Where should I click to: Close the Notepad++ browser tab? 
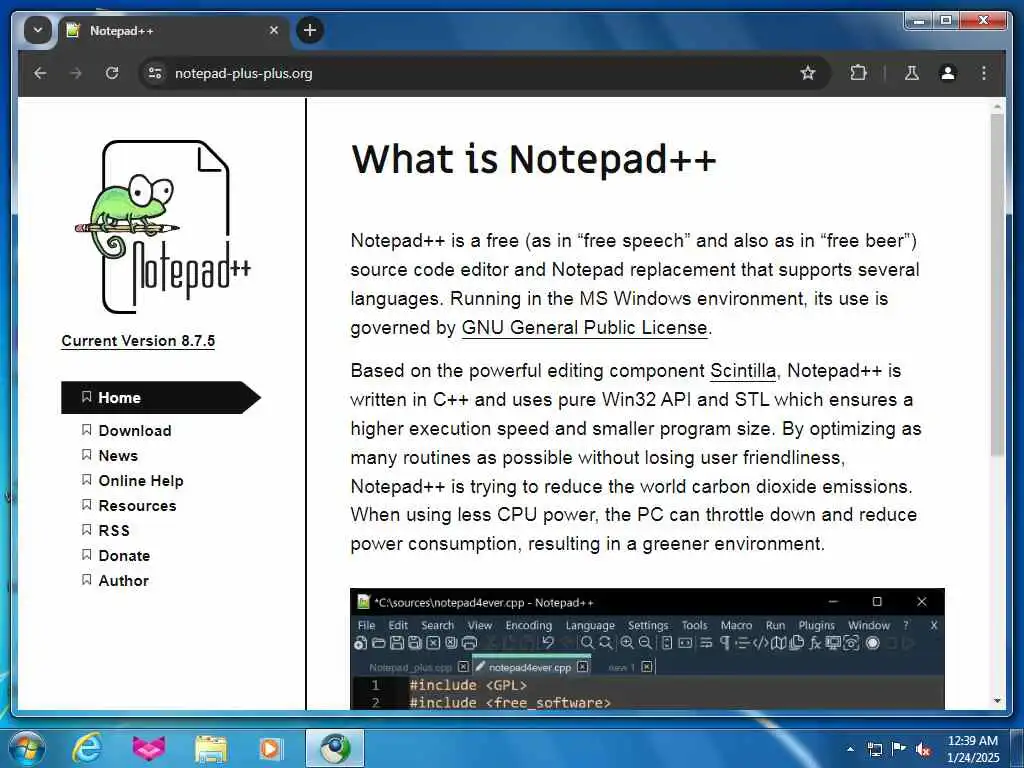274,30
